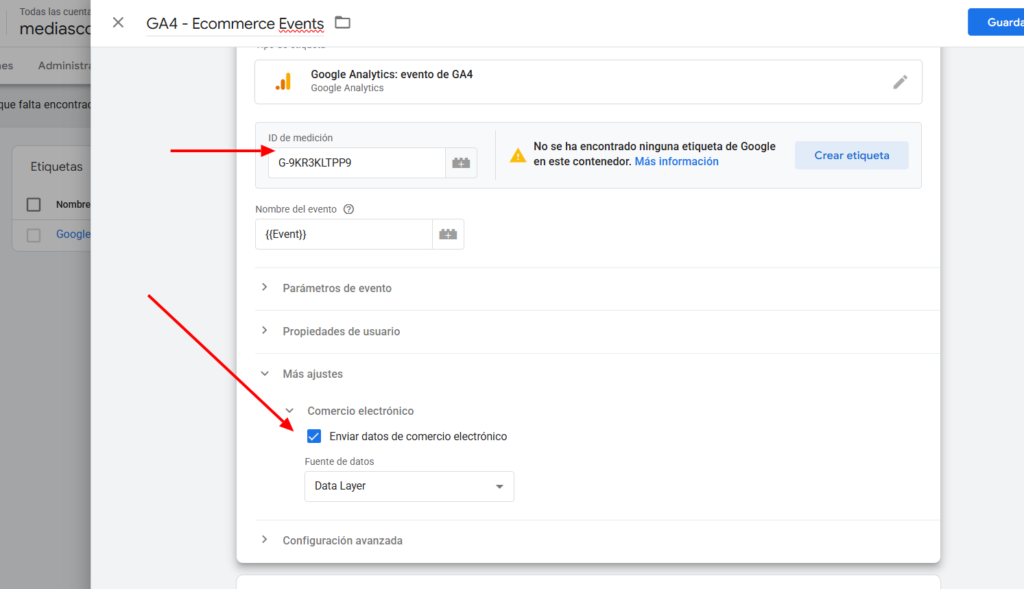Click the pencil icon to edit tag type

(x=900, y=82)
